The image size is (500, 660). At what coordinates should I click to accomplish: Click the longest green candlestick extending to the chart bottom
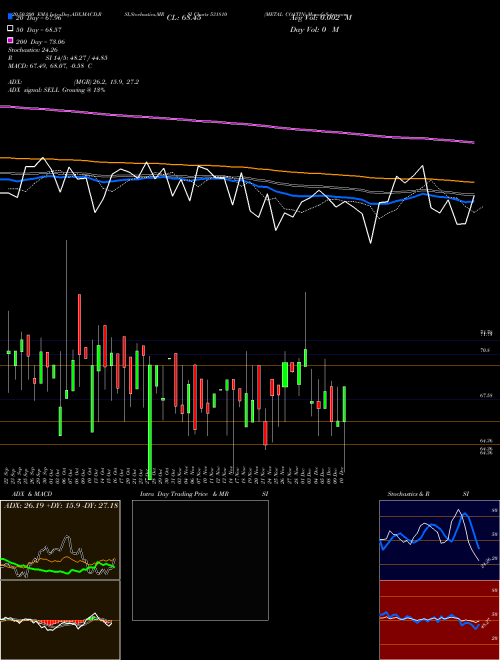(x=150, y=420)
